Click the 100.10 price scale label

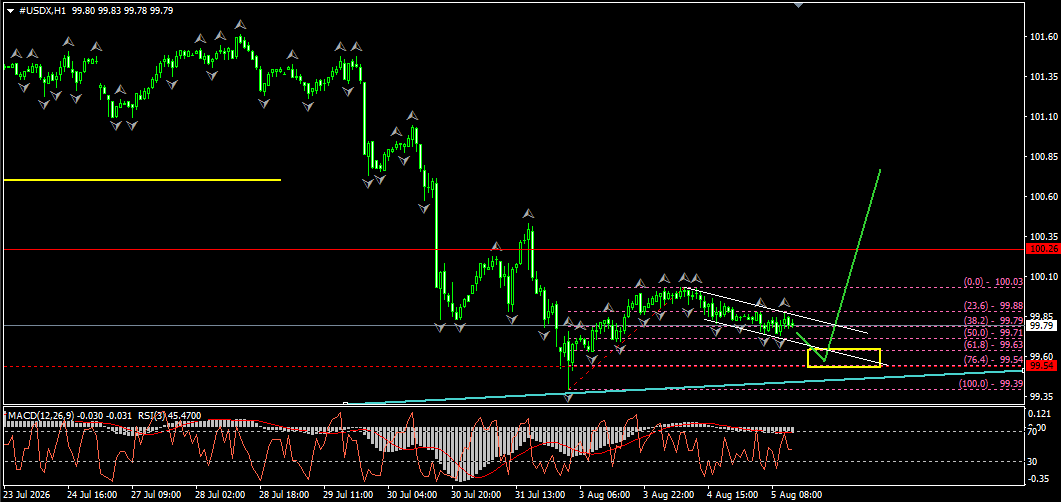point(1042,277)
